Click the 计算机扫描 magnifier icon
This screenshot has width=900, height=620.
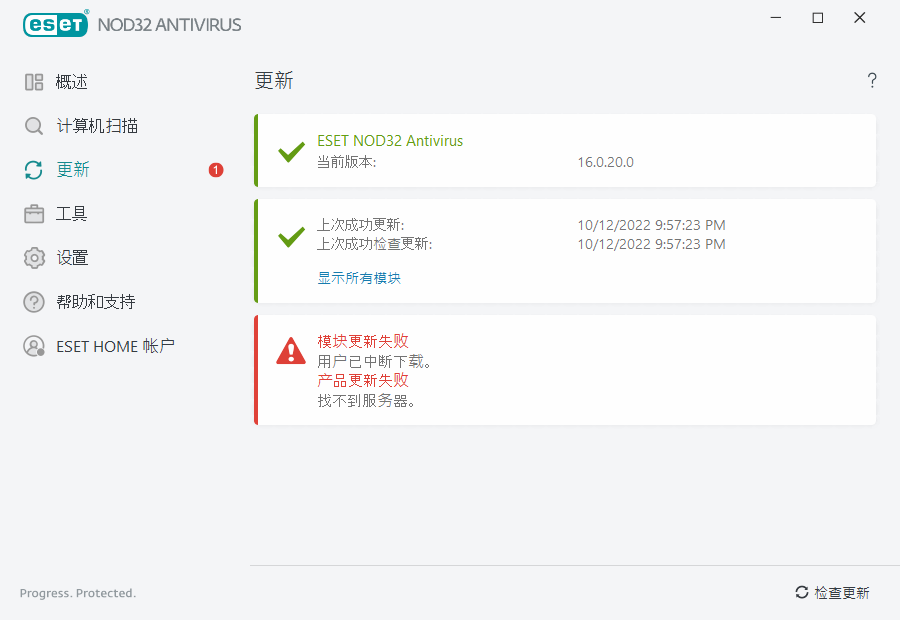coord(34,126)
